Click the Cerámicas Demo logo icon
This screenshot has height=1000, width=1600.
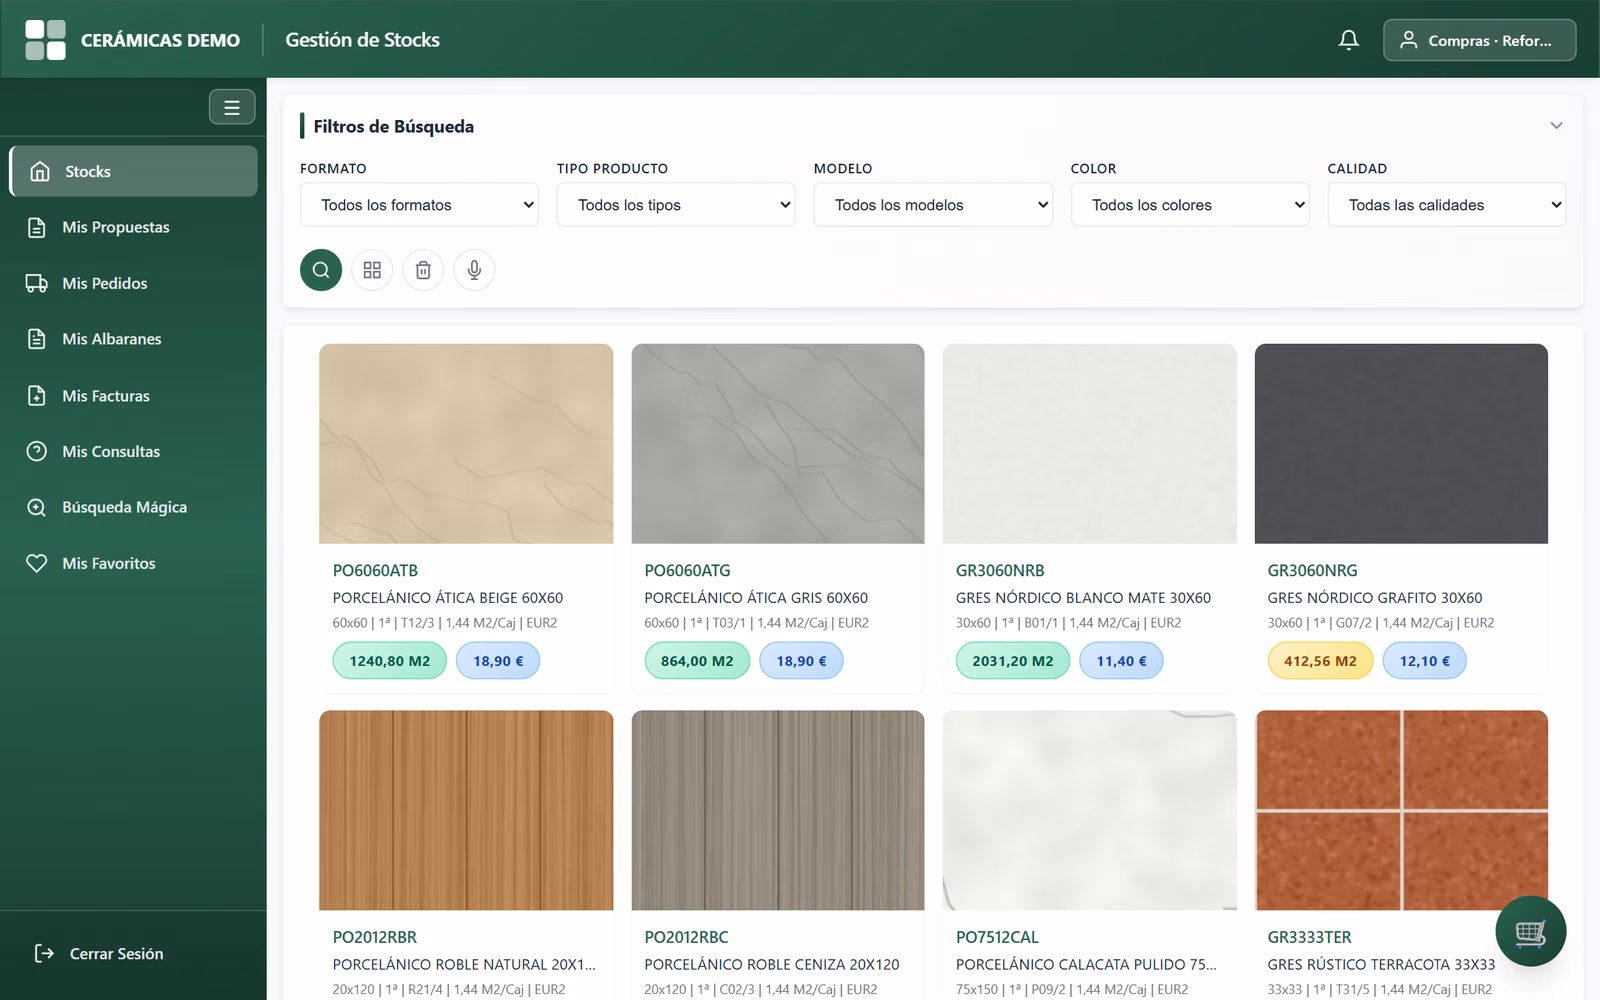(x=45, y=40)
